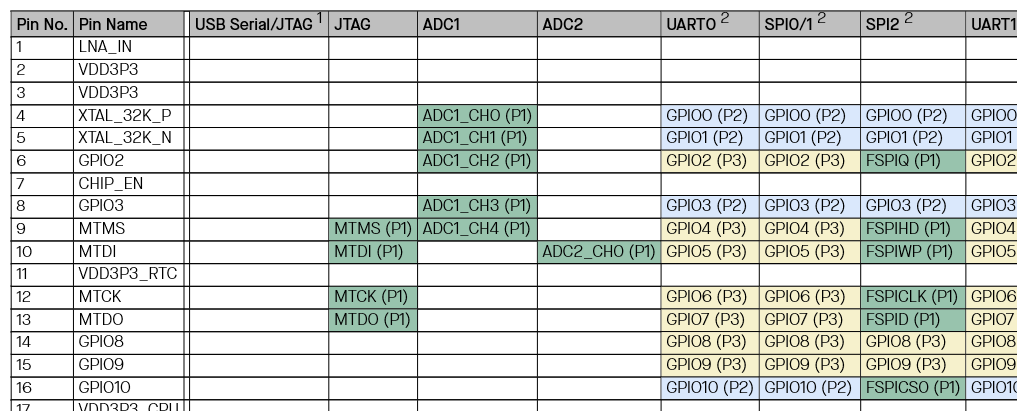
Task: Click the Pin No. column header
Action: tap(42, 25)
